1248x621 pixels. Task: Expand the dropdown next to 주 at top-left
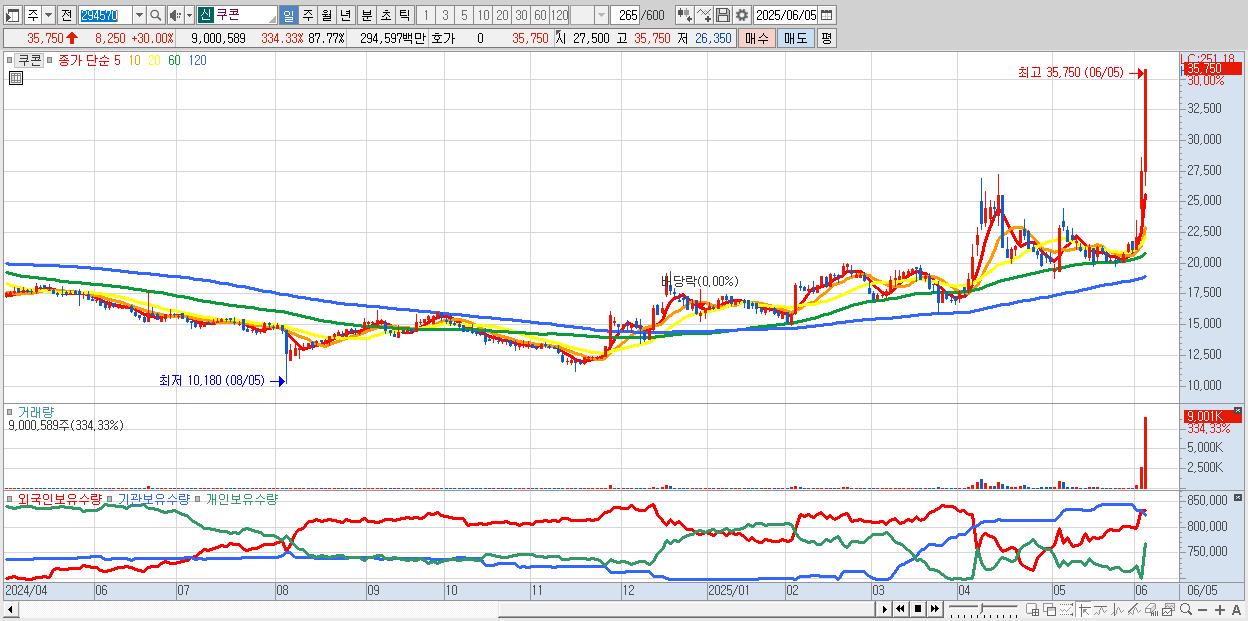48,15
